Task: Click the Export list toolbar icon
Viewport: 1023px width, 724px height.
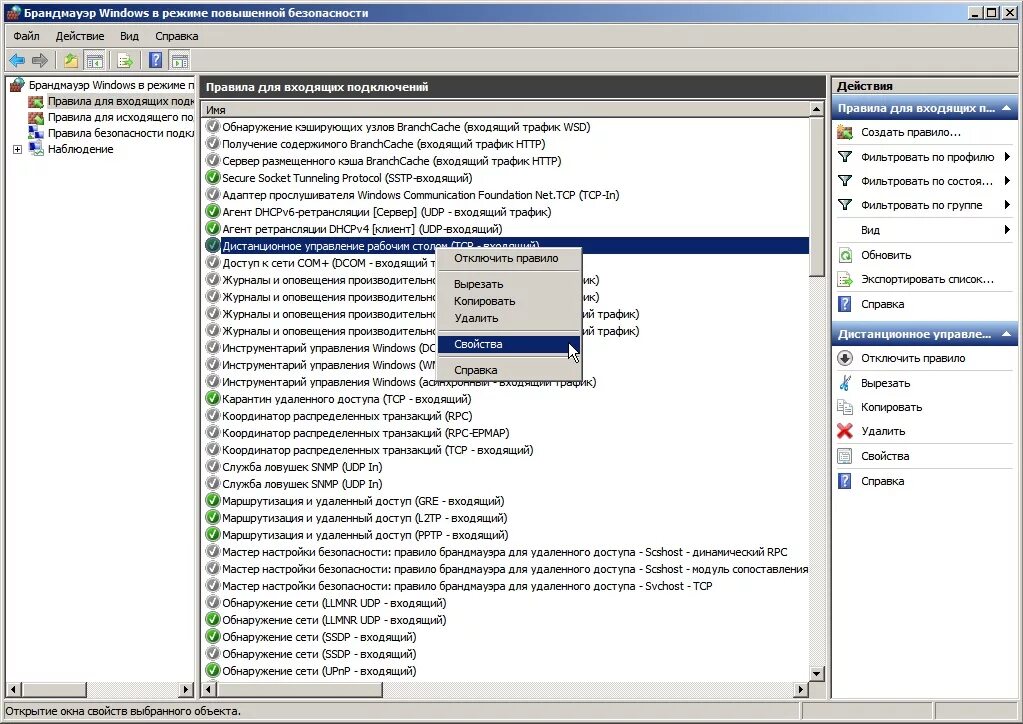Action: tap(125, 61)
